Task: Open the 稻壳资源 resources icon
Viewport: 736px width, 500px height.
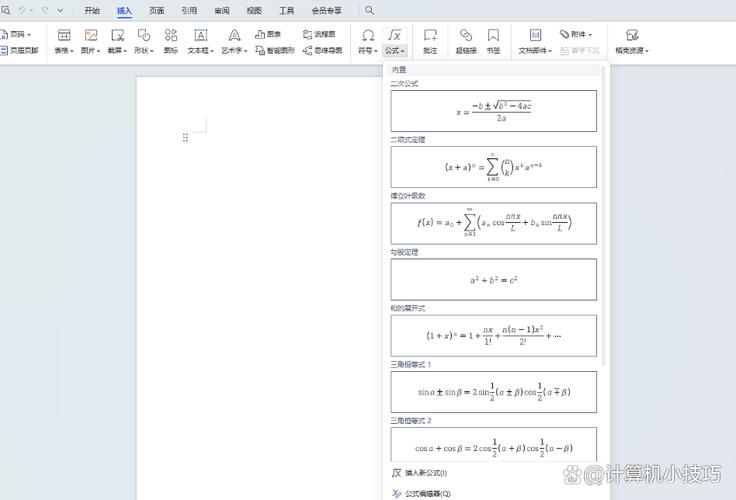Action: [632, 35]
